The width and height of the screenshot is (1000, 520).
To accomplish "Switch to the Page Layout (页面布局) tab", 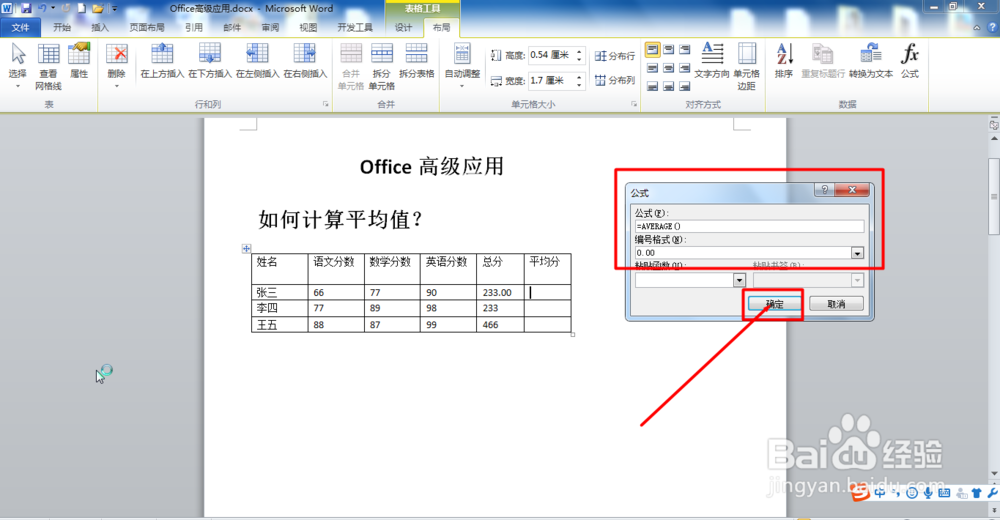I will [147, 27].
